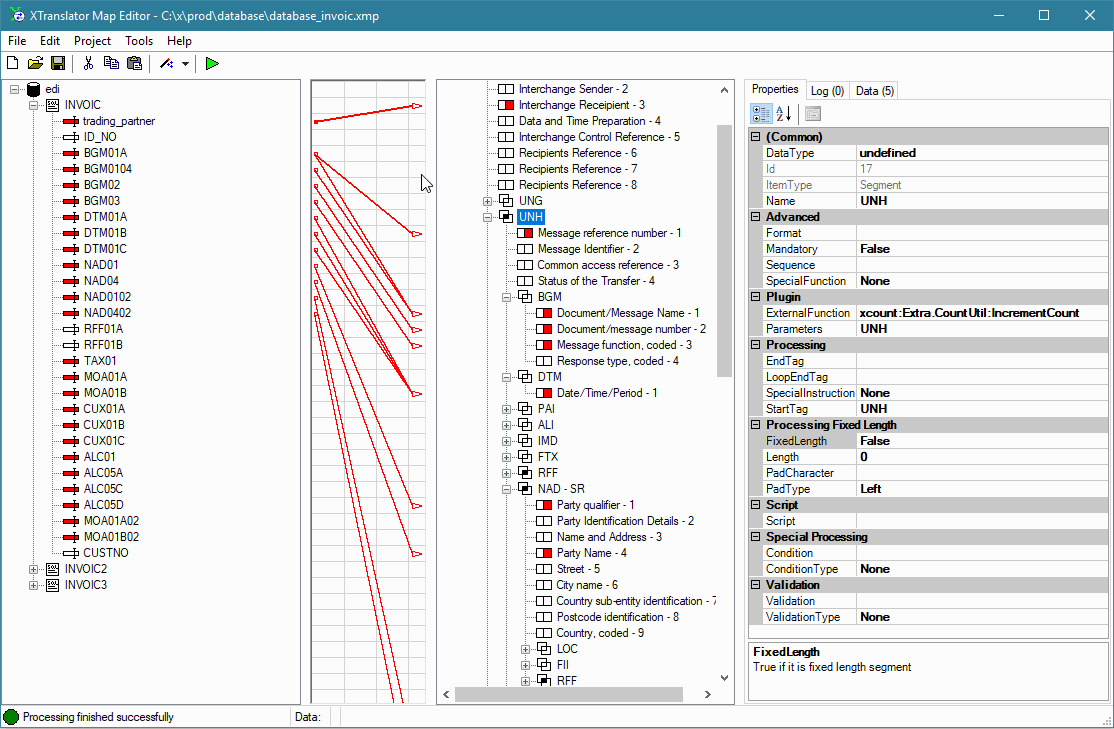Click the segment tree vertical scrollbar thumb

(x=724, y=251)
